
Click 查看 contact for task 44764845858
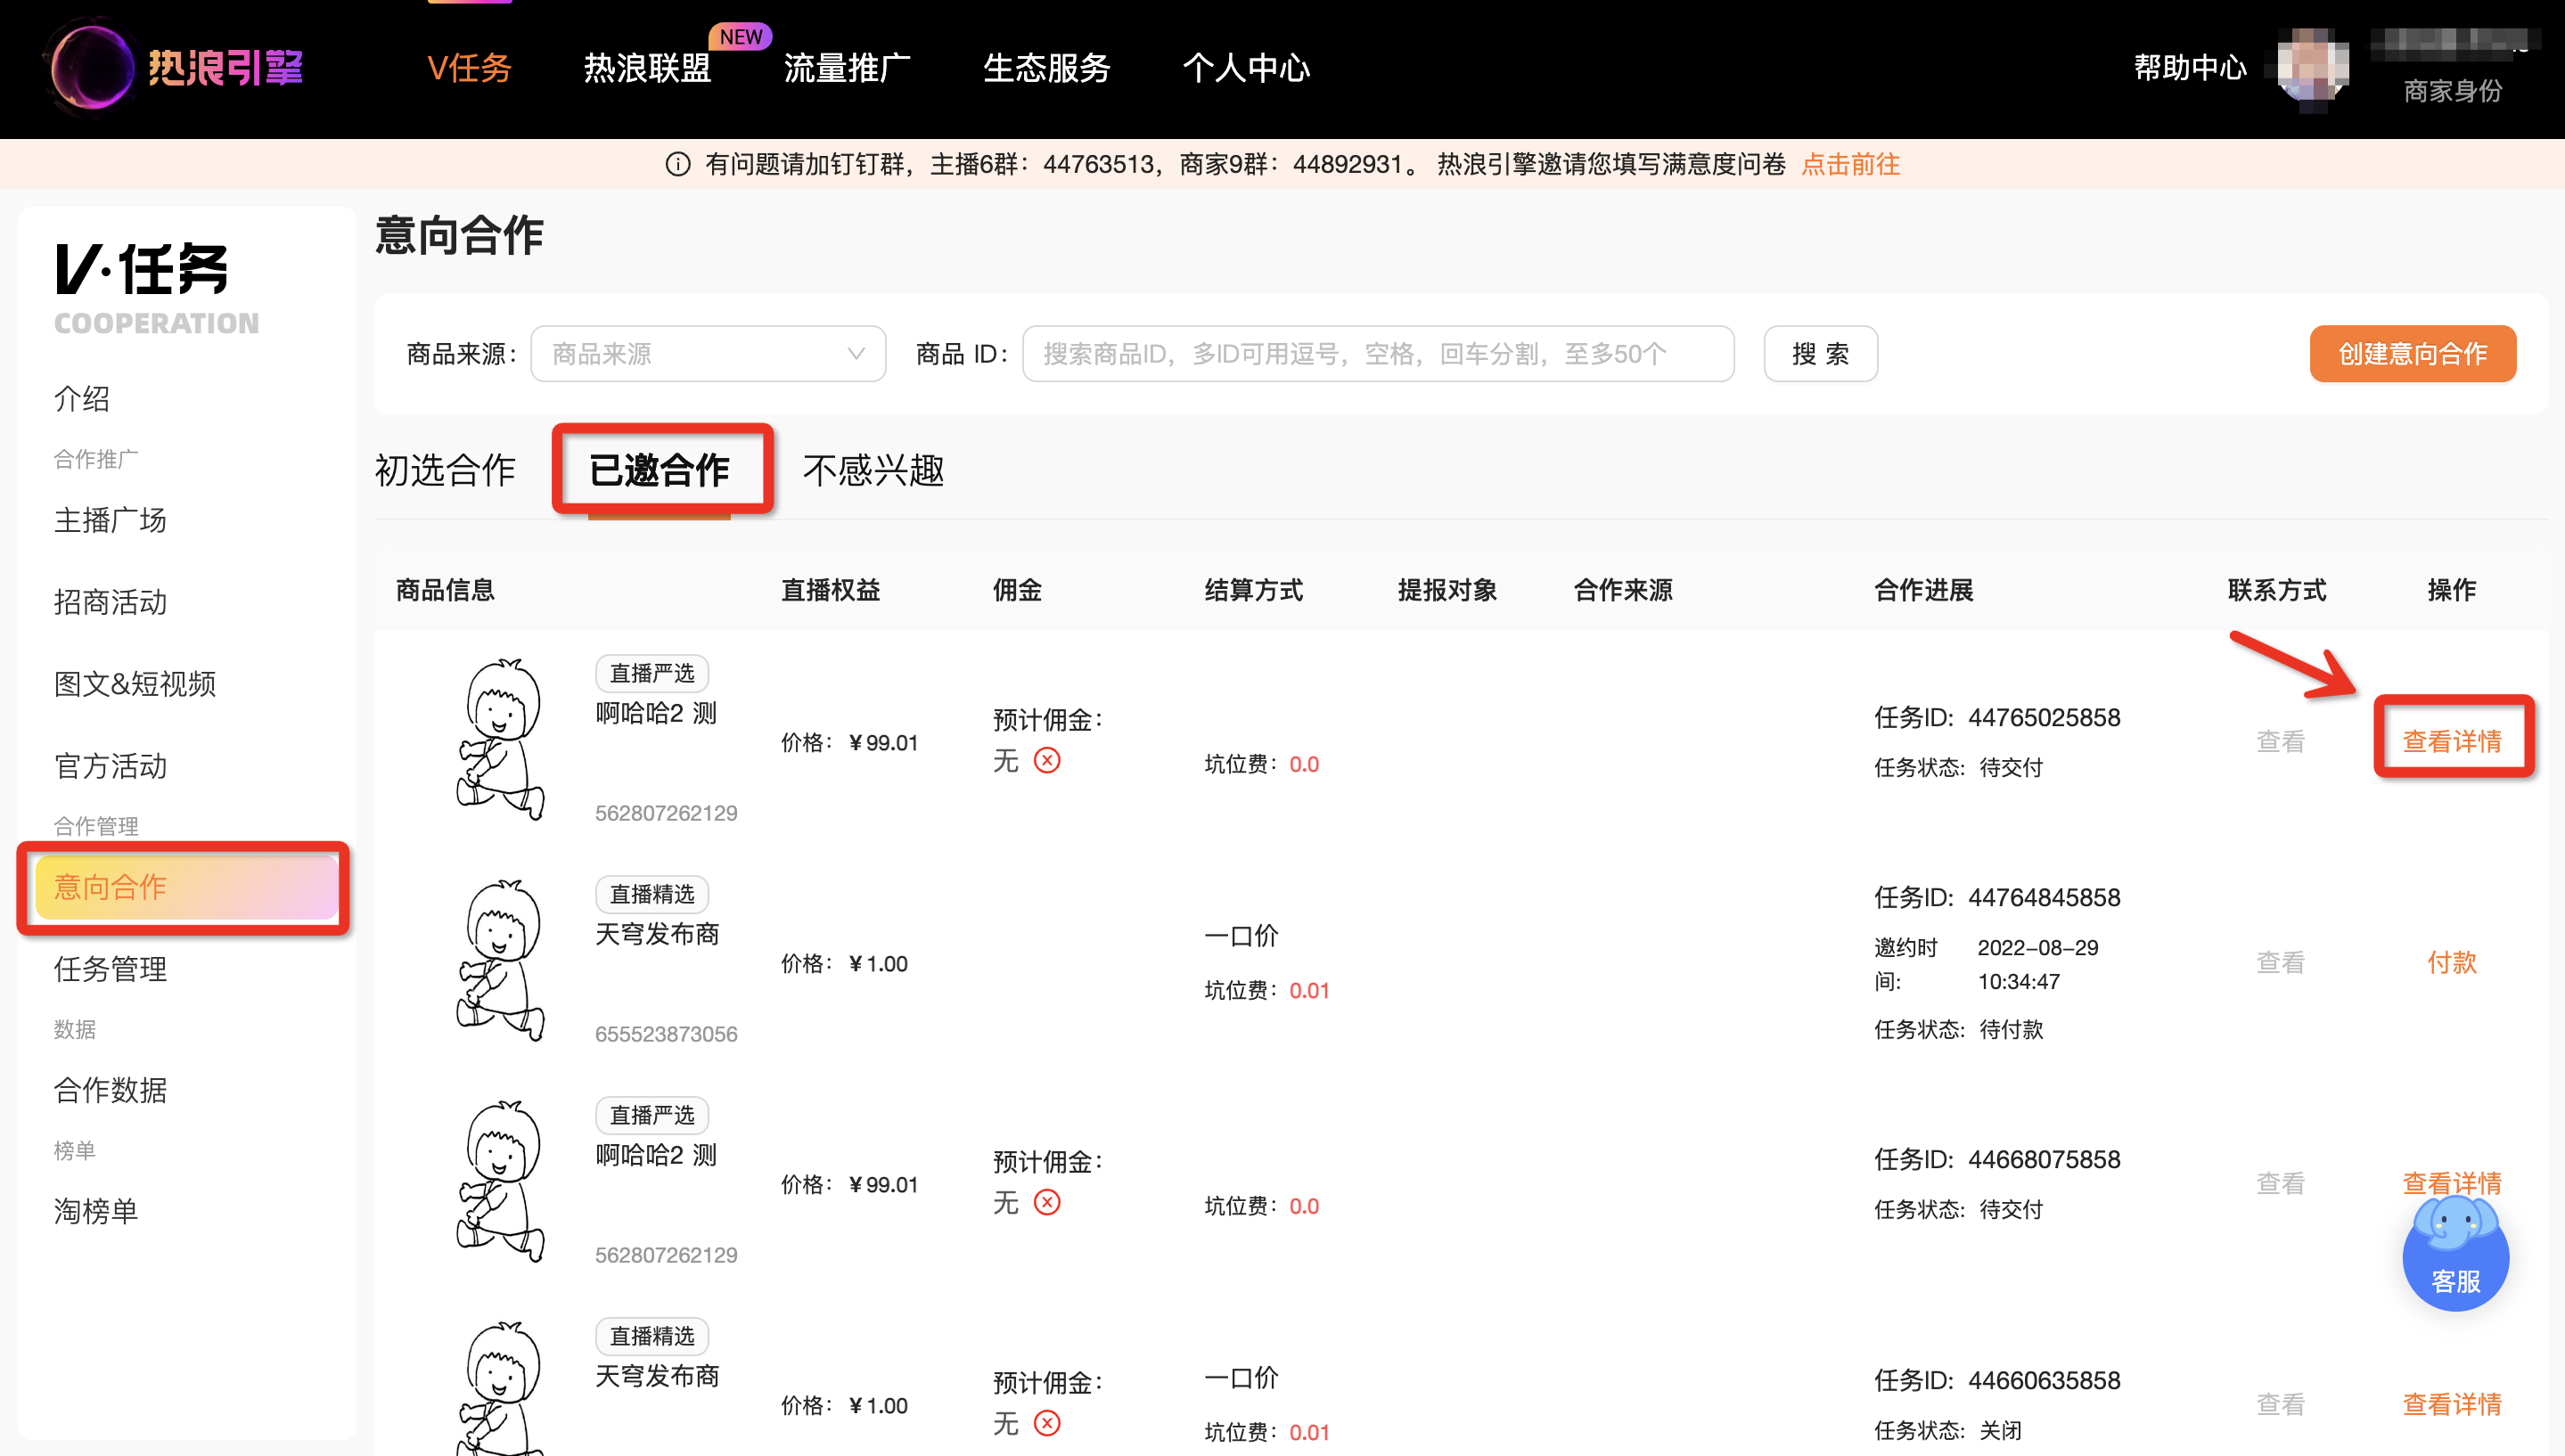point(2281,963)
